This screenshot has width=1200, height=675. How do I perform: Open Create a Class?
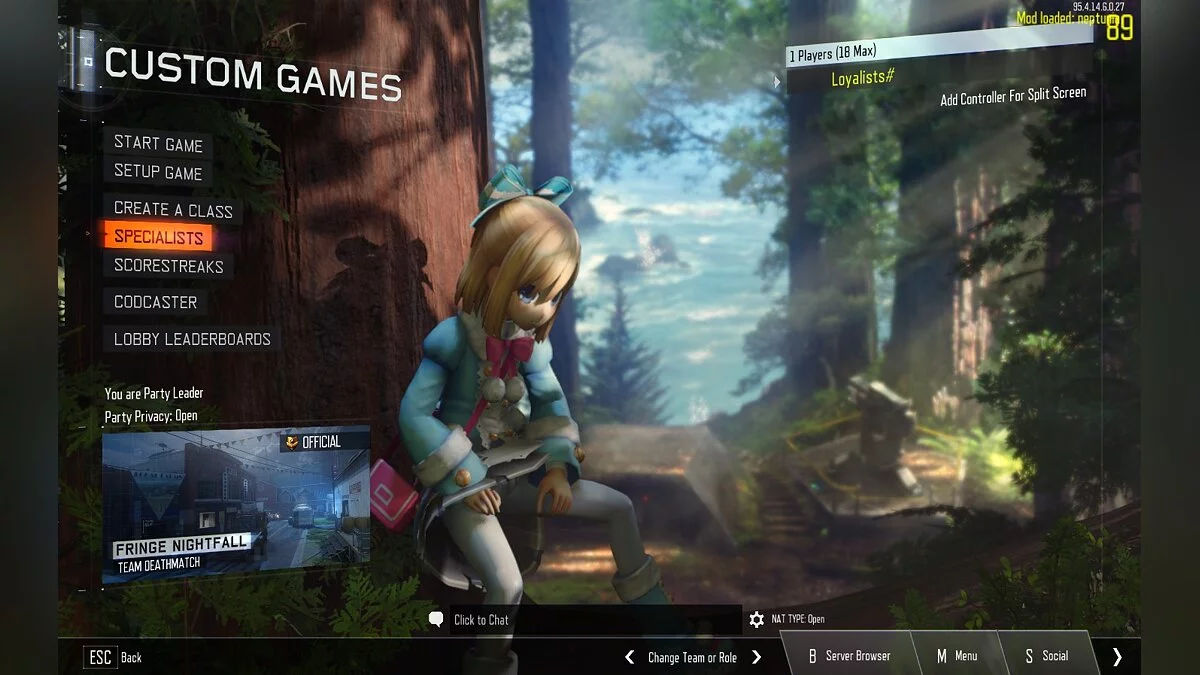click(x=173, y=209)
